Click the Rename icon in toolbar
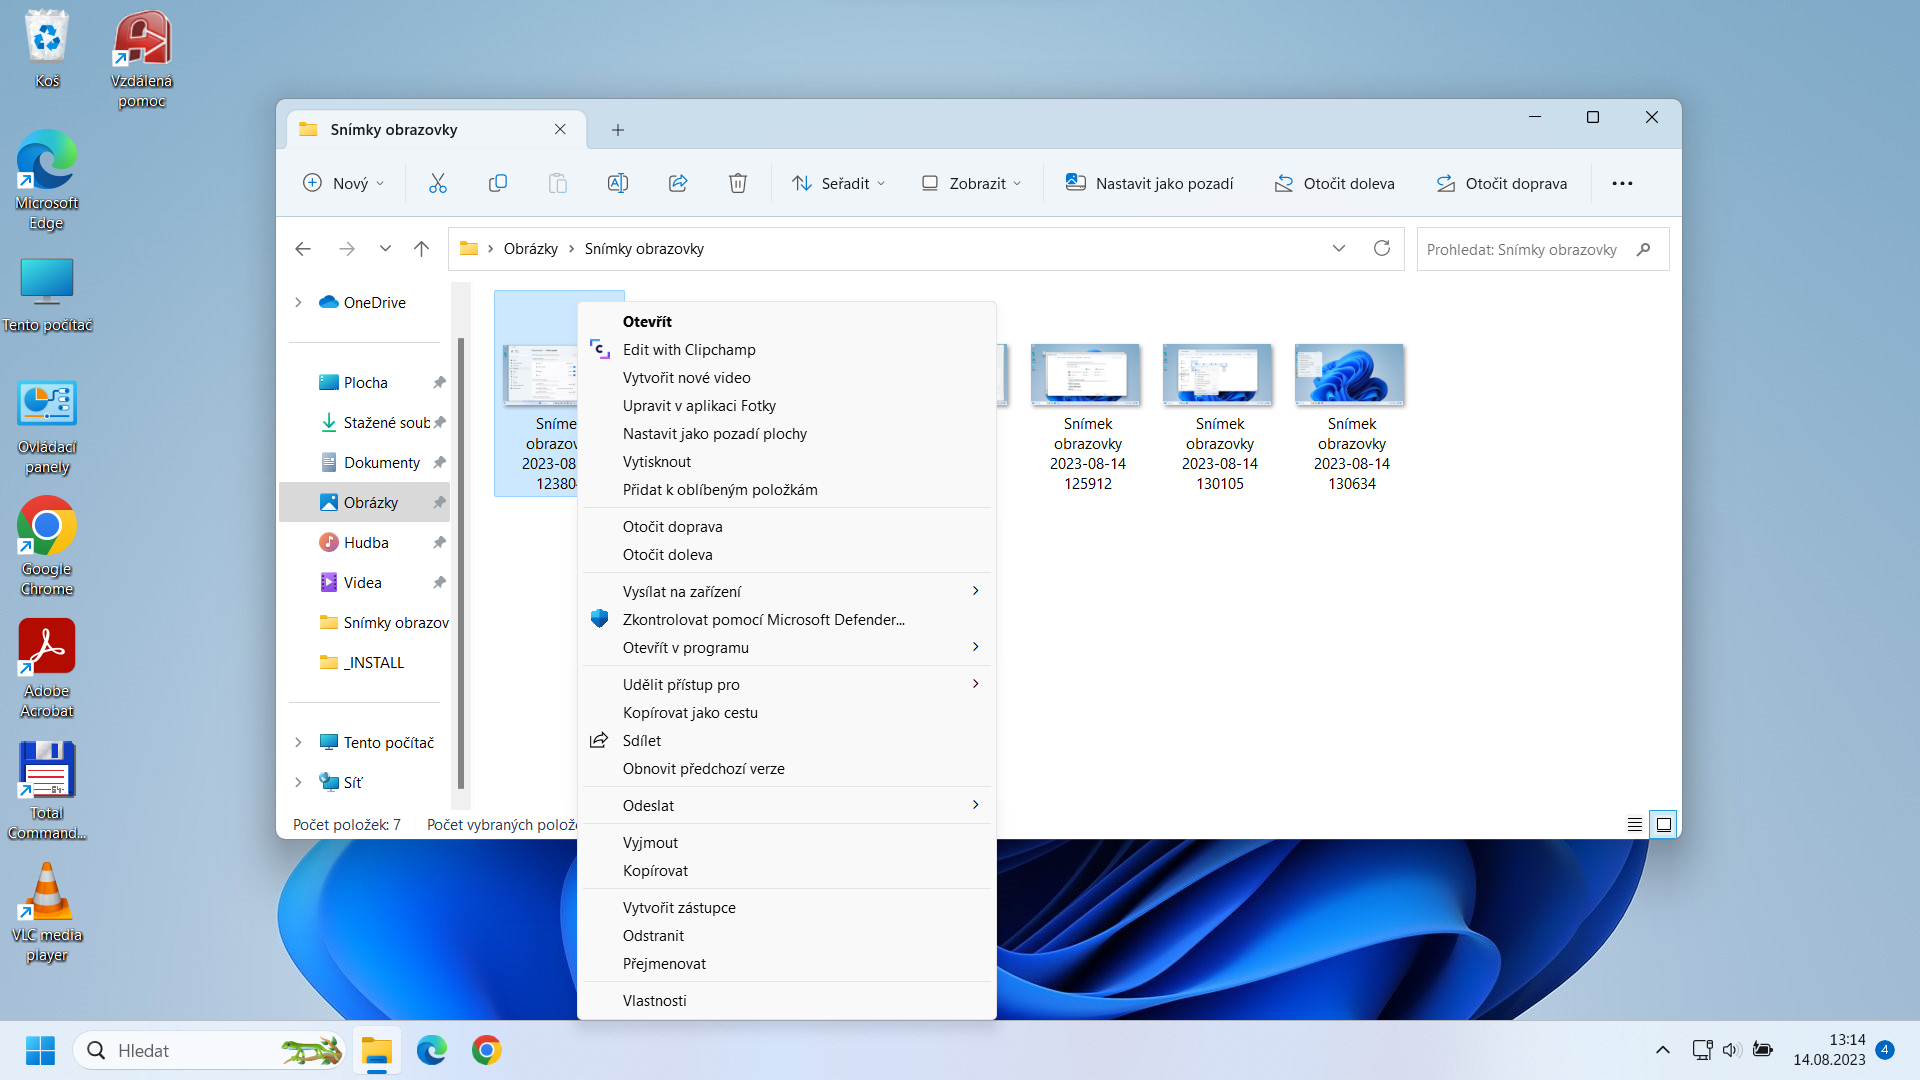The image size is (1920, 1080). point(617,183)
